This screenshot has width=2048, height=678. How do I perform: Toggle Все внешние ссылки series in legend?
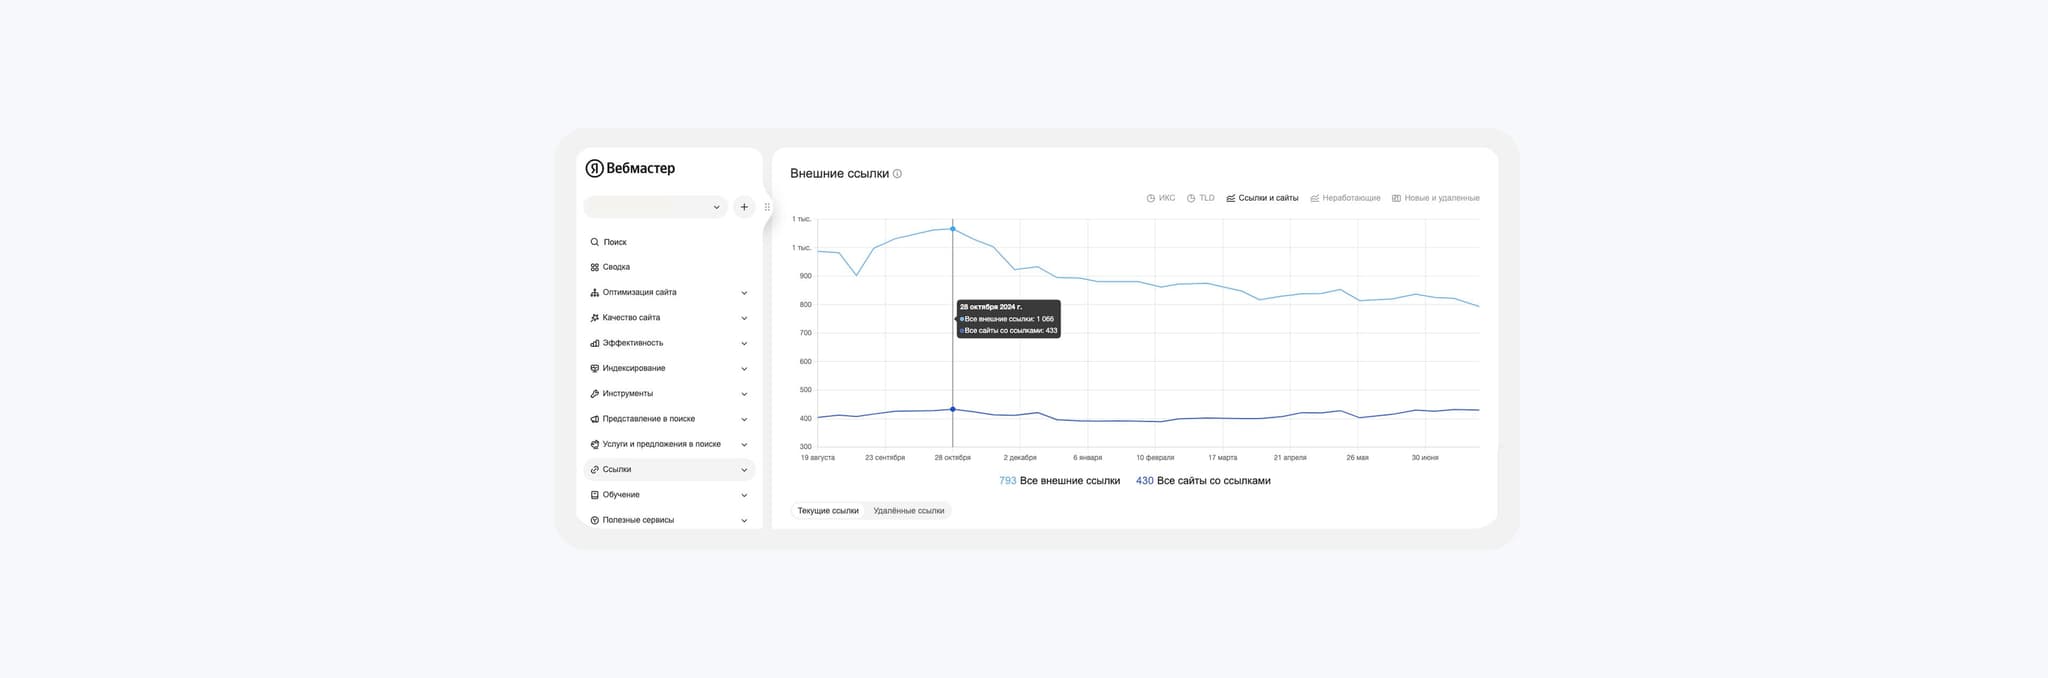1060,481
